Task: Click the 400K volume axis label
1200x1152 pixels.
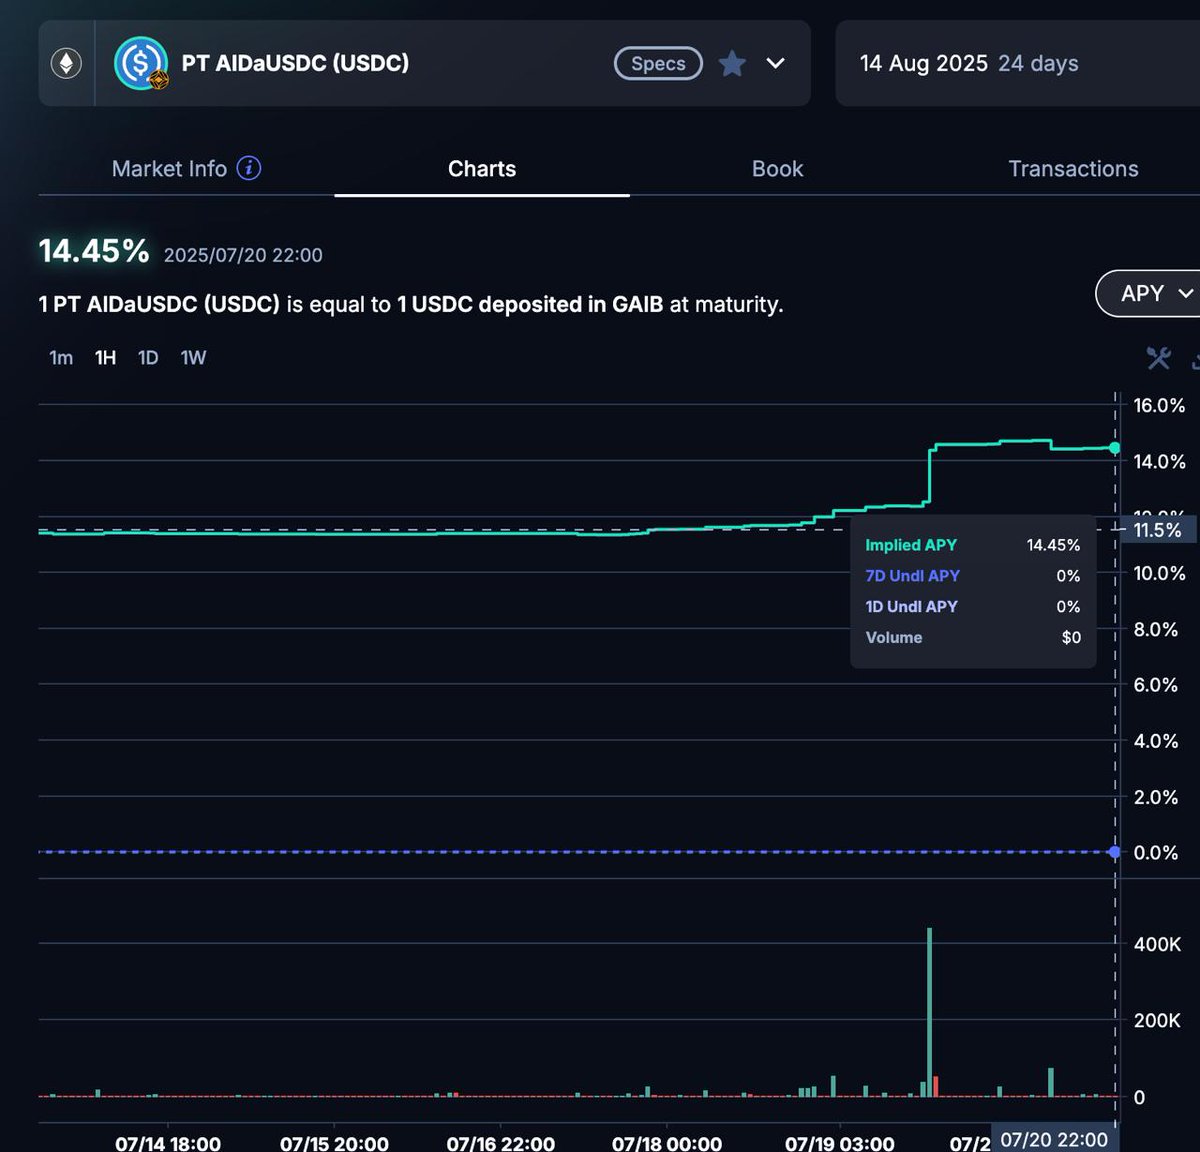Action: click(1157, 944)
